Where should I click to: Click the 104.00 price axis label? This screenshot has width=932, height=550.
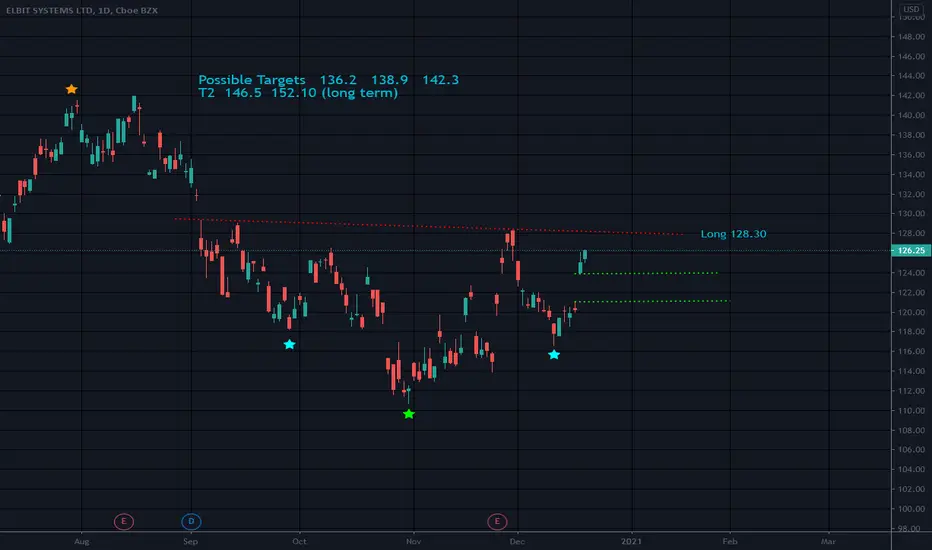click(x=911, y=469)
